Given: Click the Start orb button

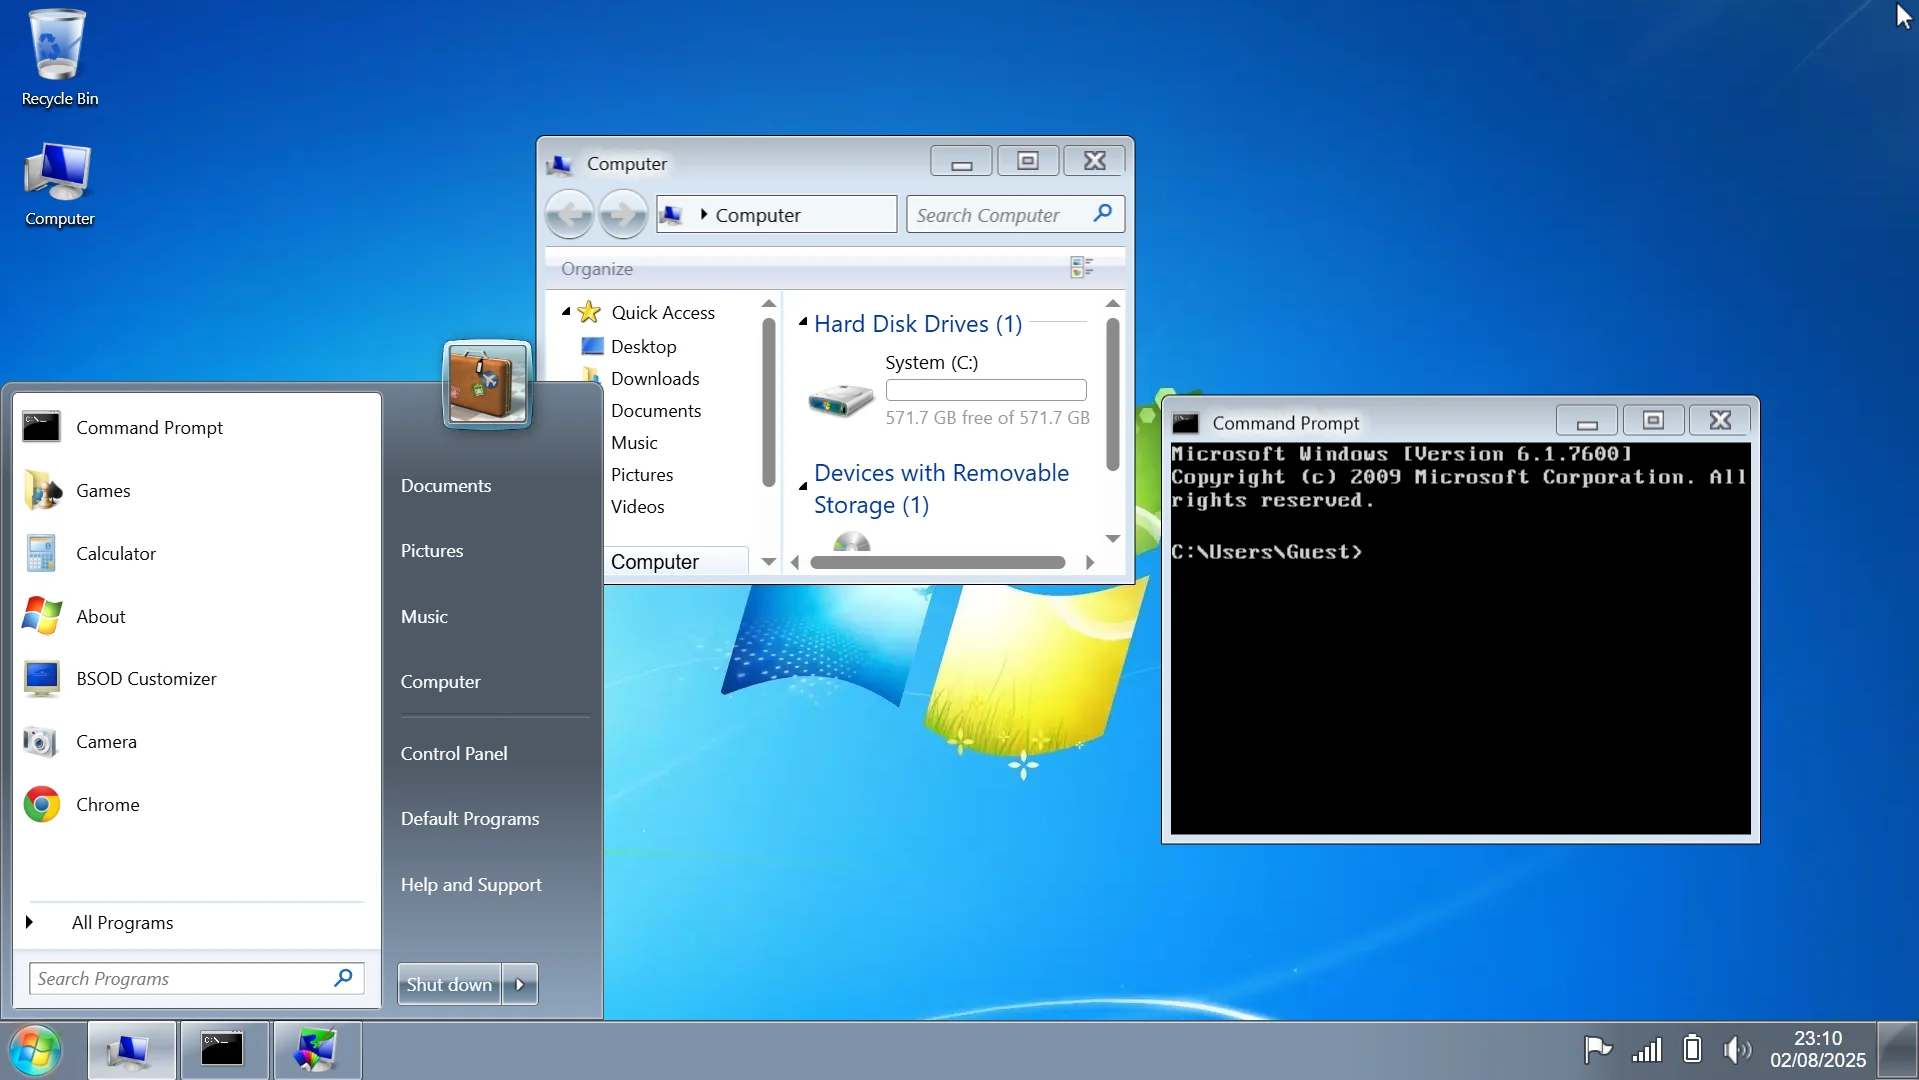Looking at the screenshot, I should coord(36,1050).
